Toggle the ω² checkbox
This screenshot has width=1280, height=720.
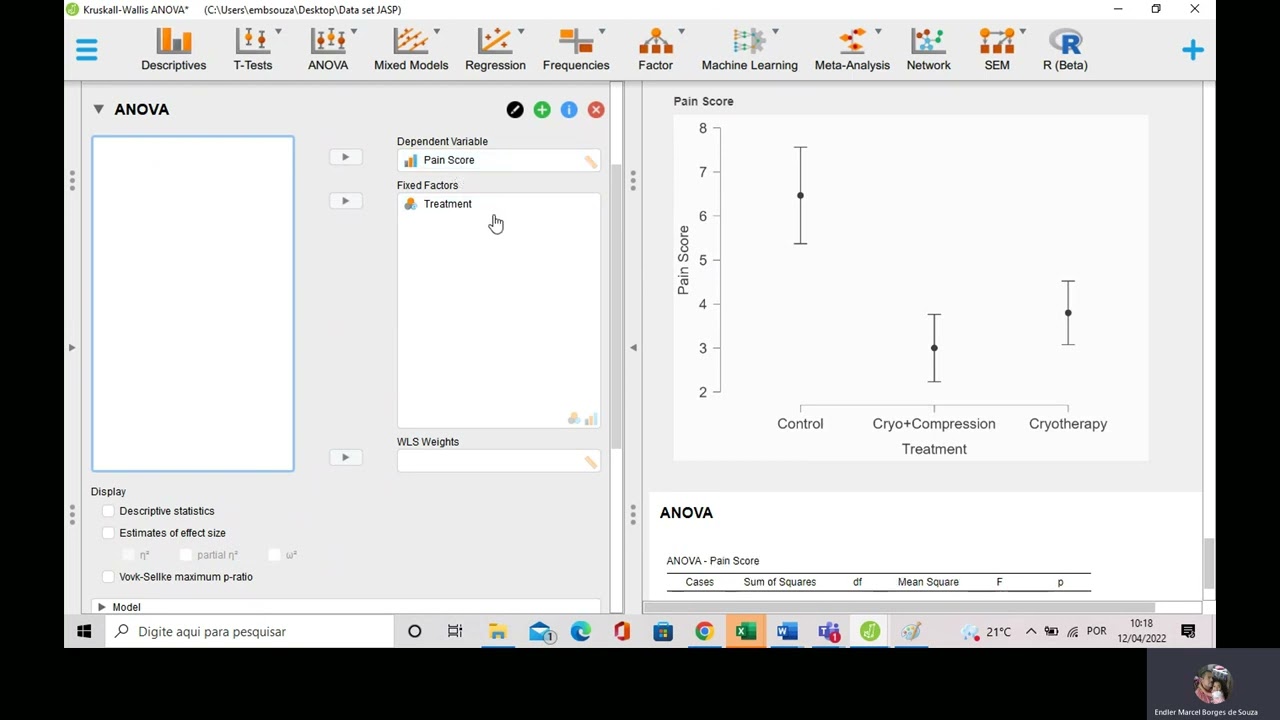pyautogui.click(x=275, y=555)
